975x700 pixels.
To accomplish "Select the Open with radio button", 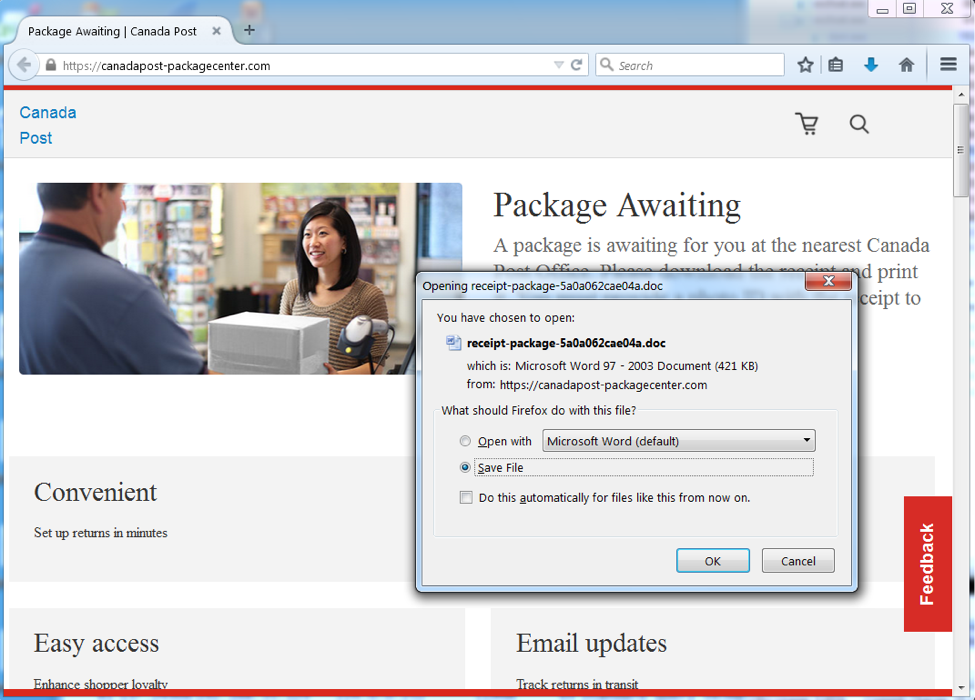I will click(465, 441).
